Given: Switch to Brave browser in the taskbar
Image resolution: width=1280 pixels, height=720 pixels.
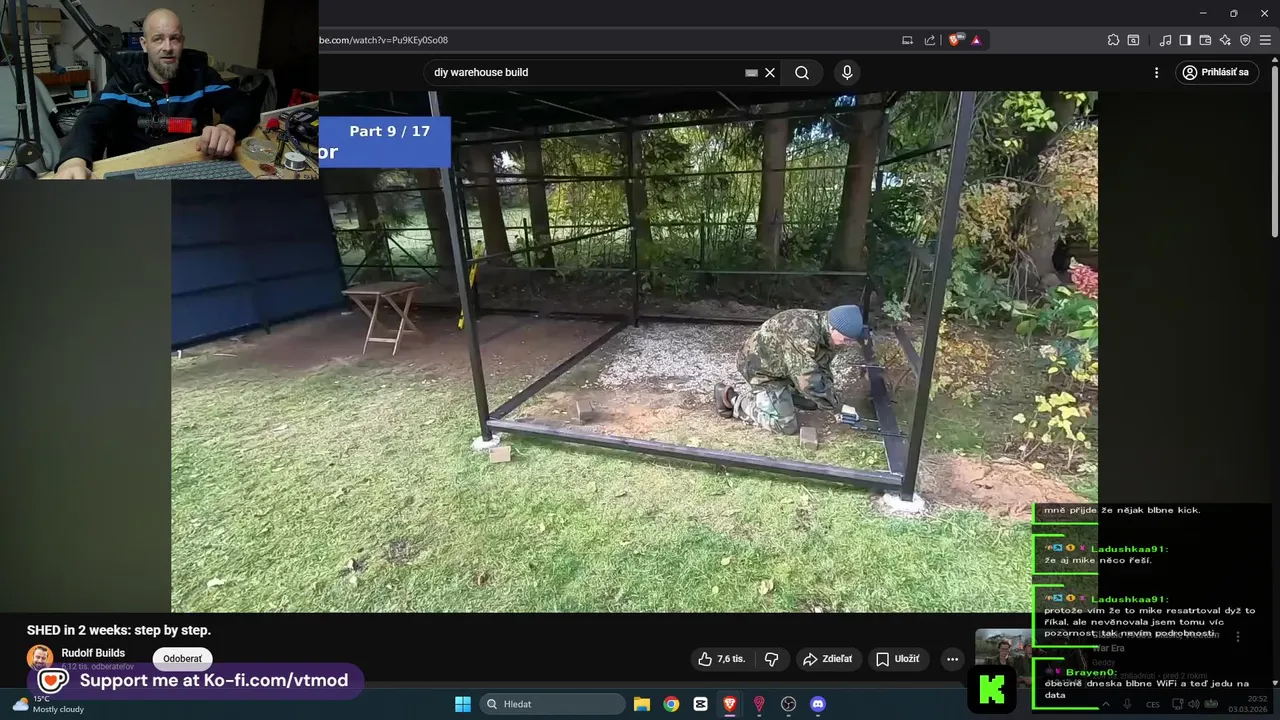Looking at the screenshot, I should [x=730, y=704].
